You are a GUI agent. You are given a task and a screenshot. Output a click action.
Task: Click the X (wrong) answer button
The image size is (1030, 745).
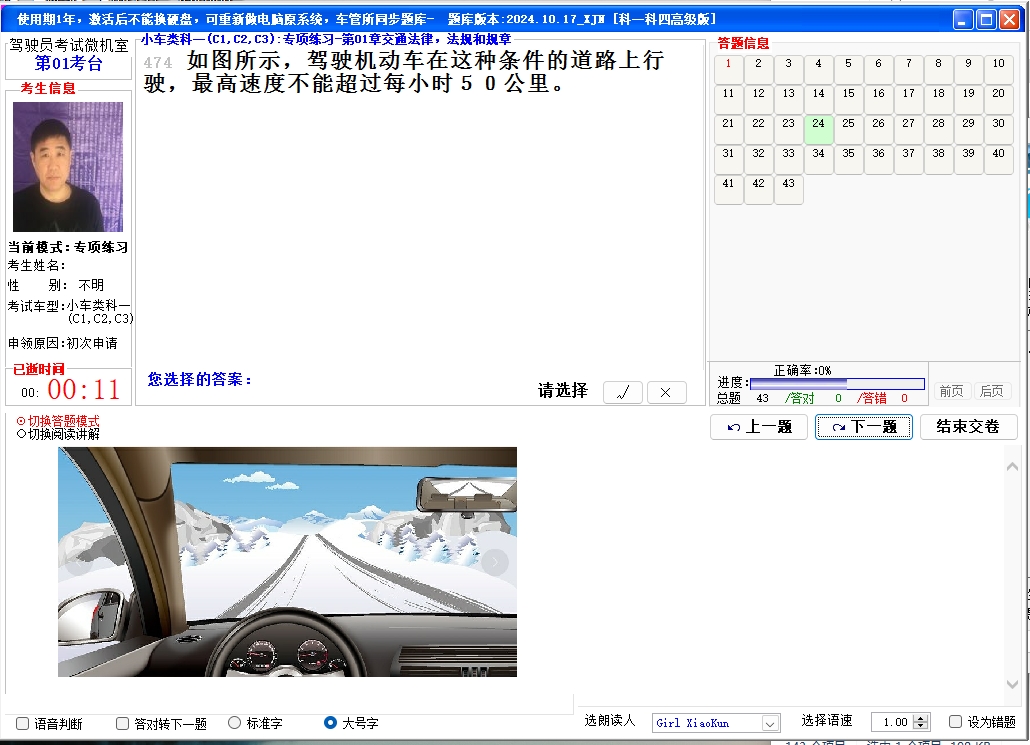click(x=666, y=392)
